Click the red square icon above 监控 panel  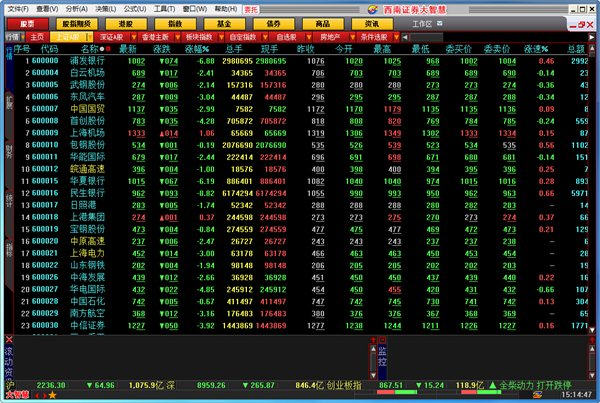(382, 340)
